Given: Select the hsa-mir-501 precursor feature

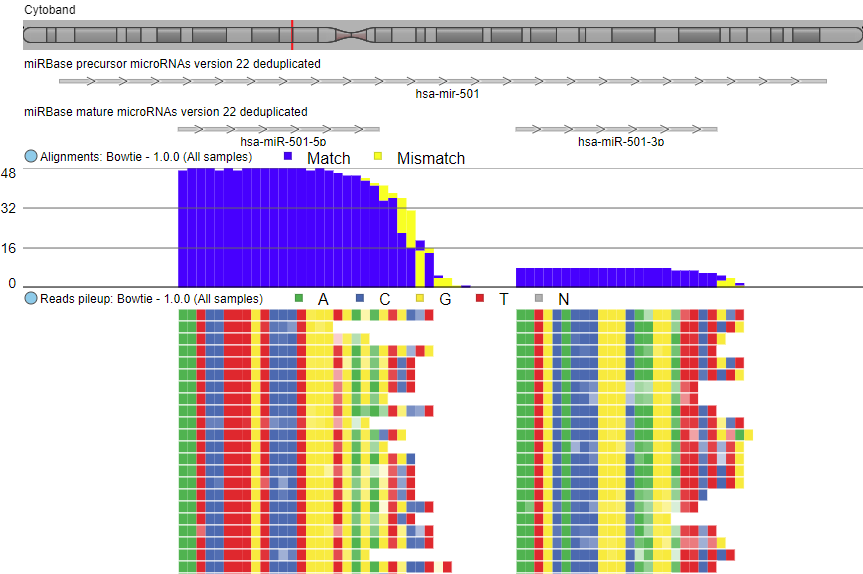Looking at the screenshot, I should [443, 81].
